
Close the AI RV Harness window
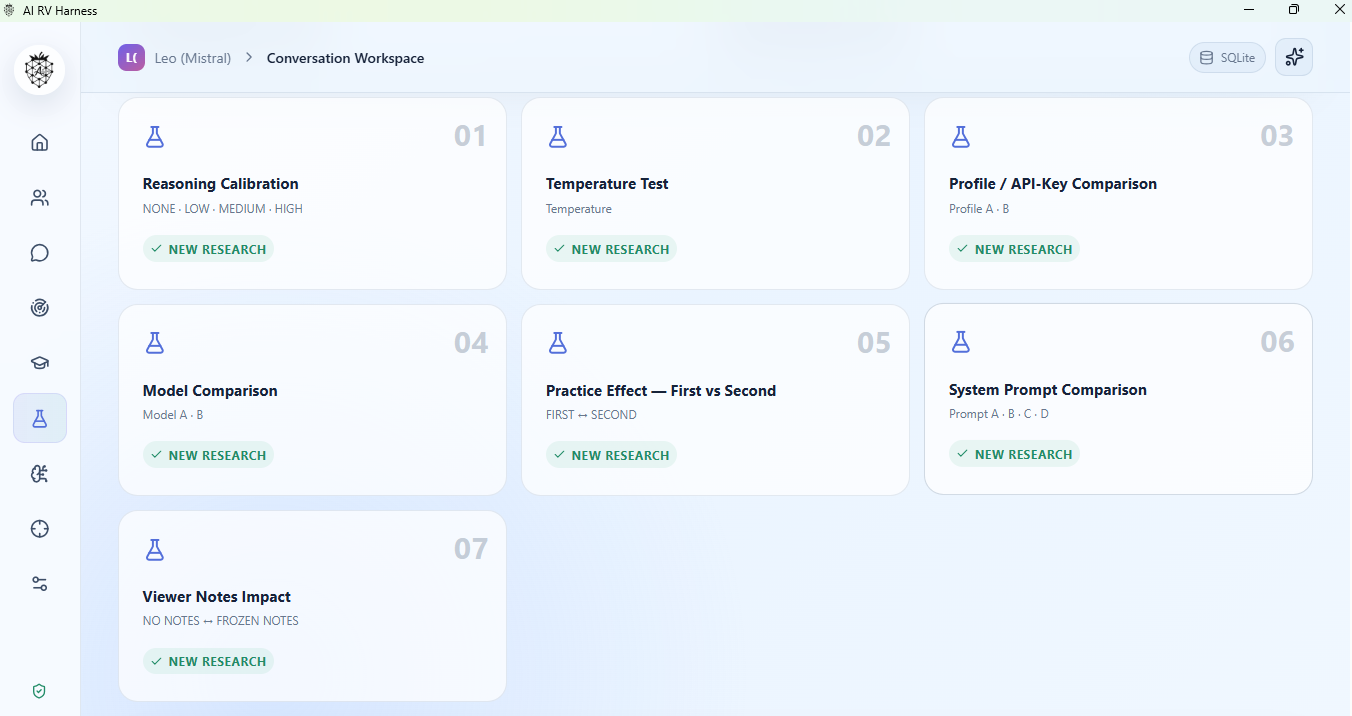coord(1339,10)
